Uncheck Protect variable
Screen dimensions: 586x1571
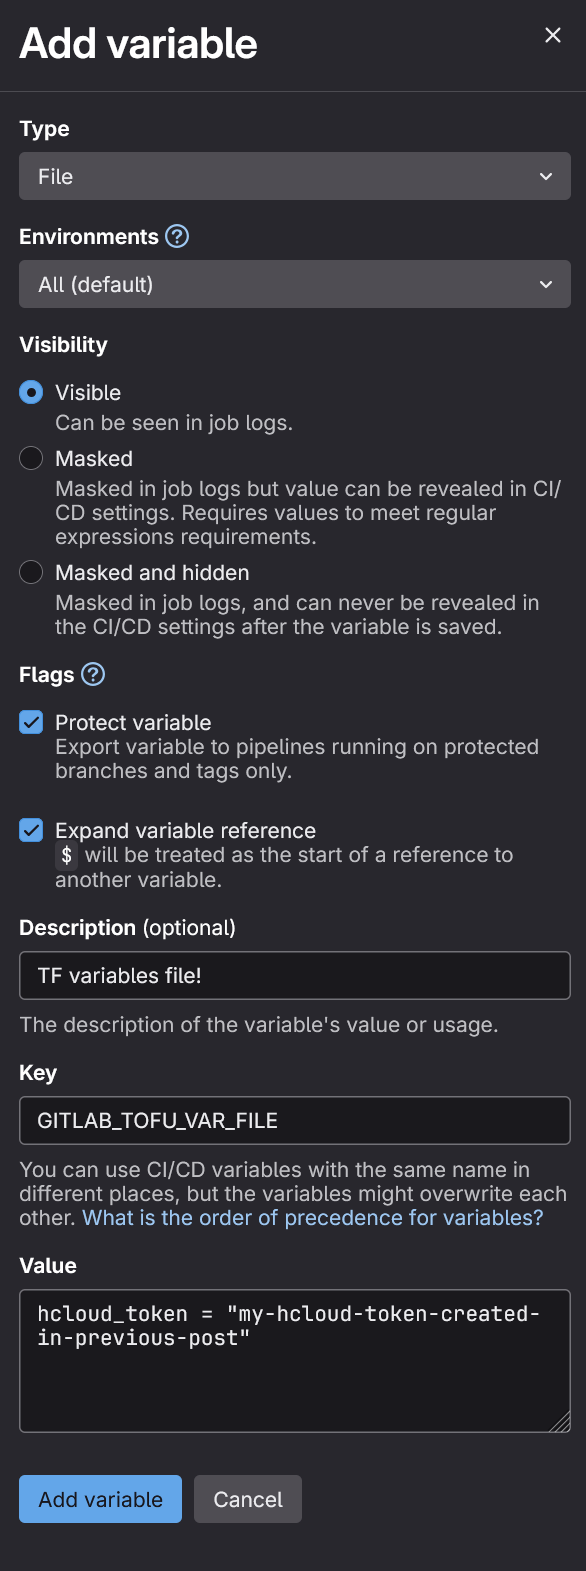(31, 722)
